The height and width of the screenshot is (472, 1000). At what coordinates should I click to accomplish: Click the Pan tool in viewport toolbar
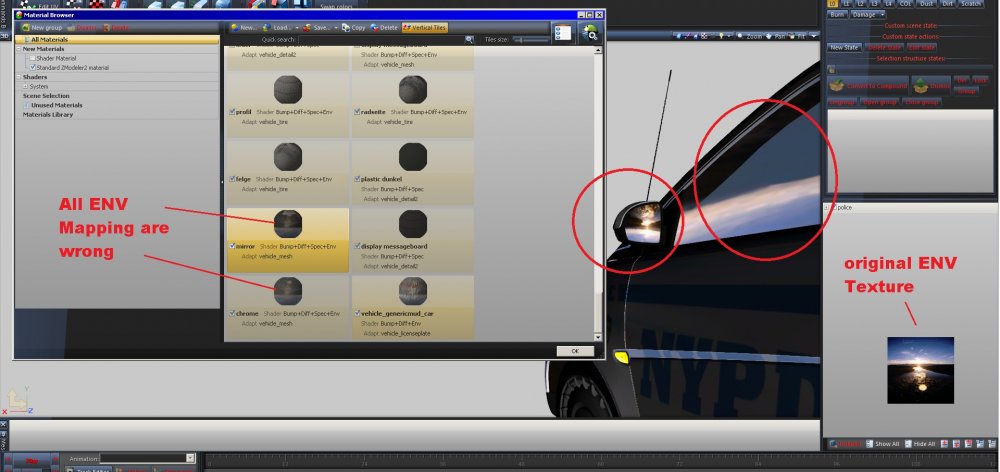pyautogui.click(x=776, y=36)
